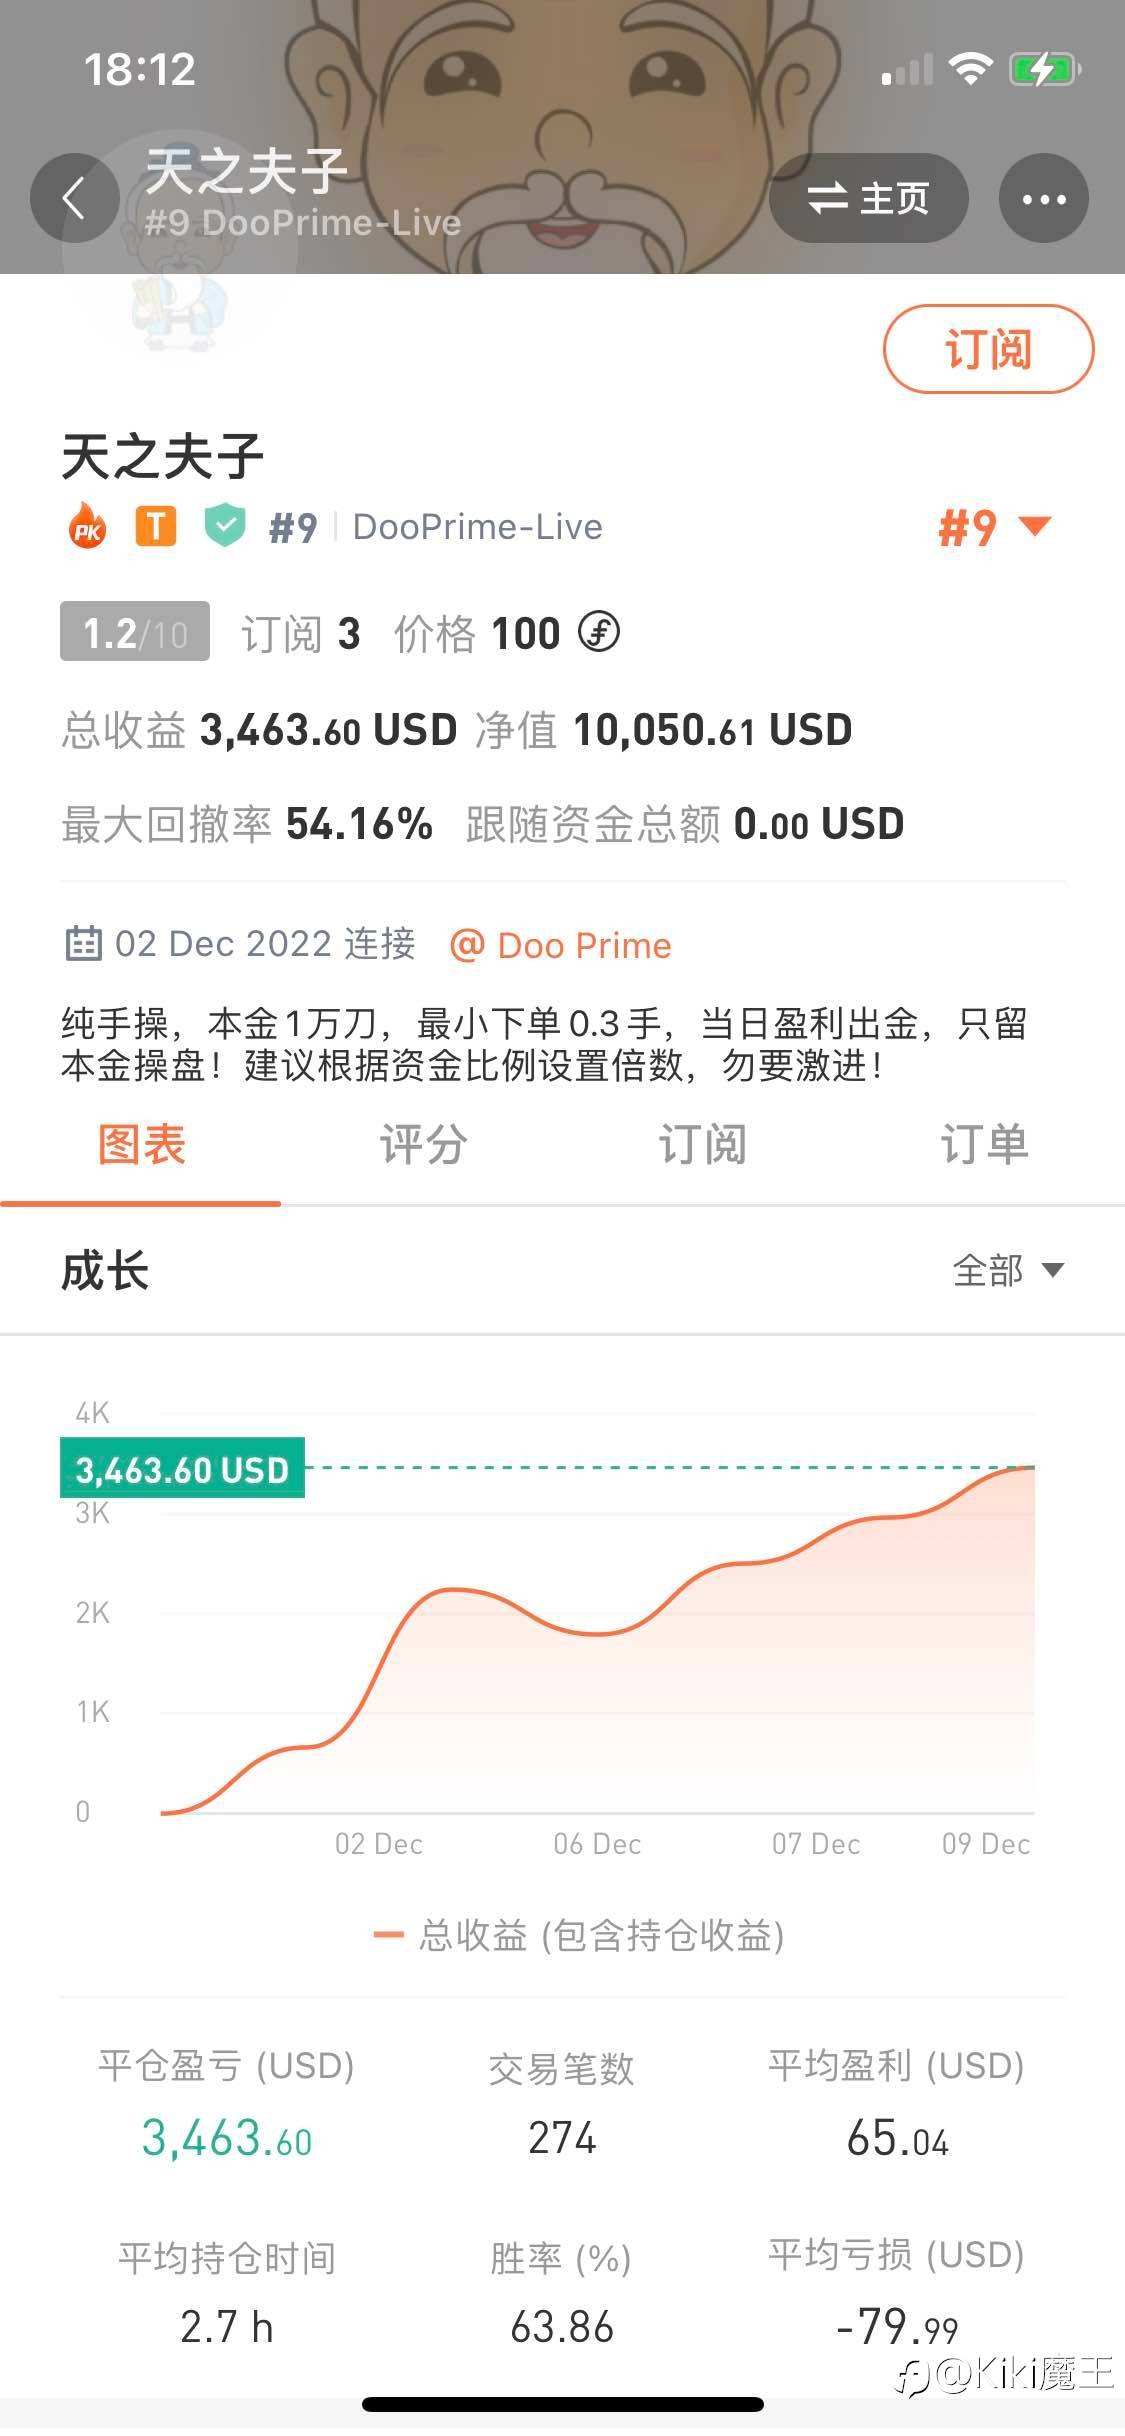The width and height of the screenshot is (1125, 2436).
Task: Toggle the 总收益 legend series on chart
Action: click(579, 1936)
